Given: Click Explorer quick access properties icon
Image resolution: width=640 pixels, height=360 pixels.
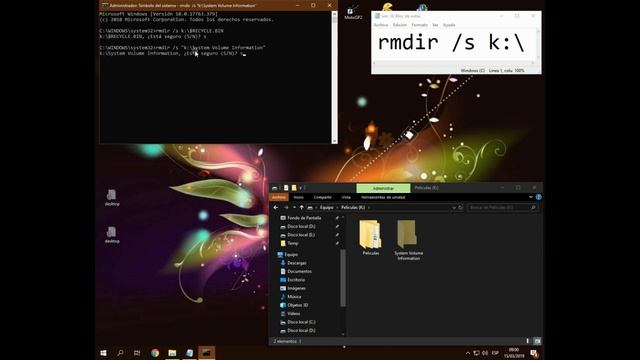Looking at the screenshot, I should (x=286, y=188).
